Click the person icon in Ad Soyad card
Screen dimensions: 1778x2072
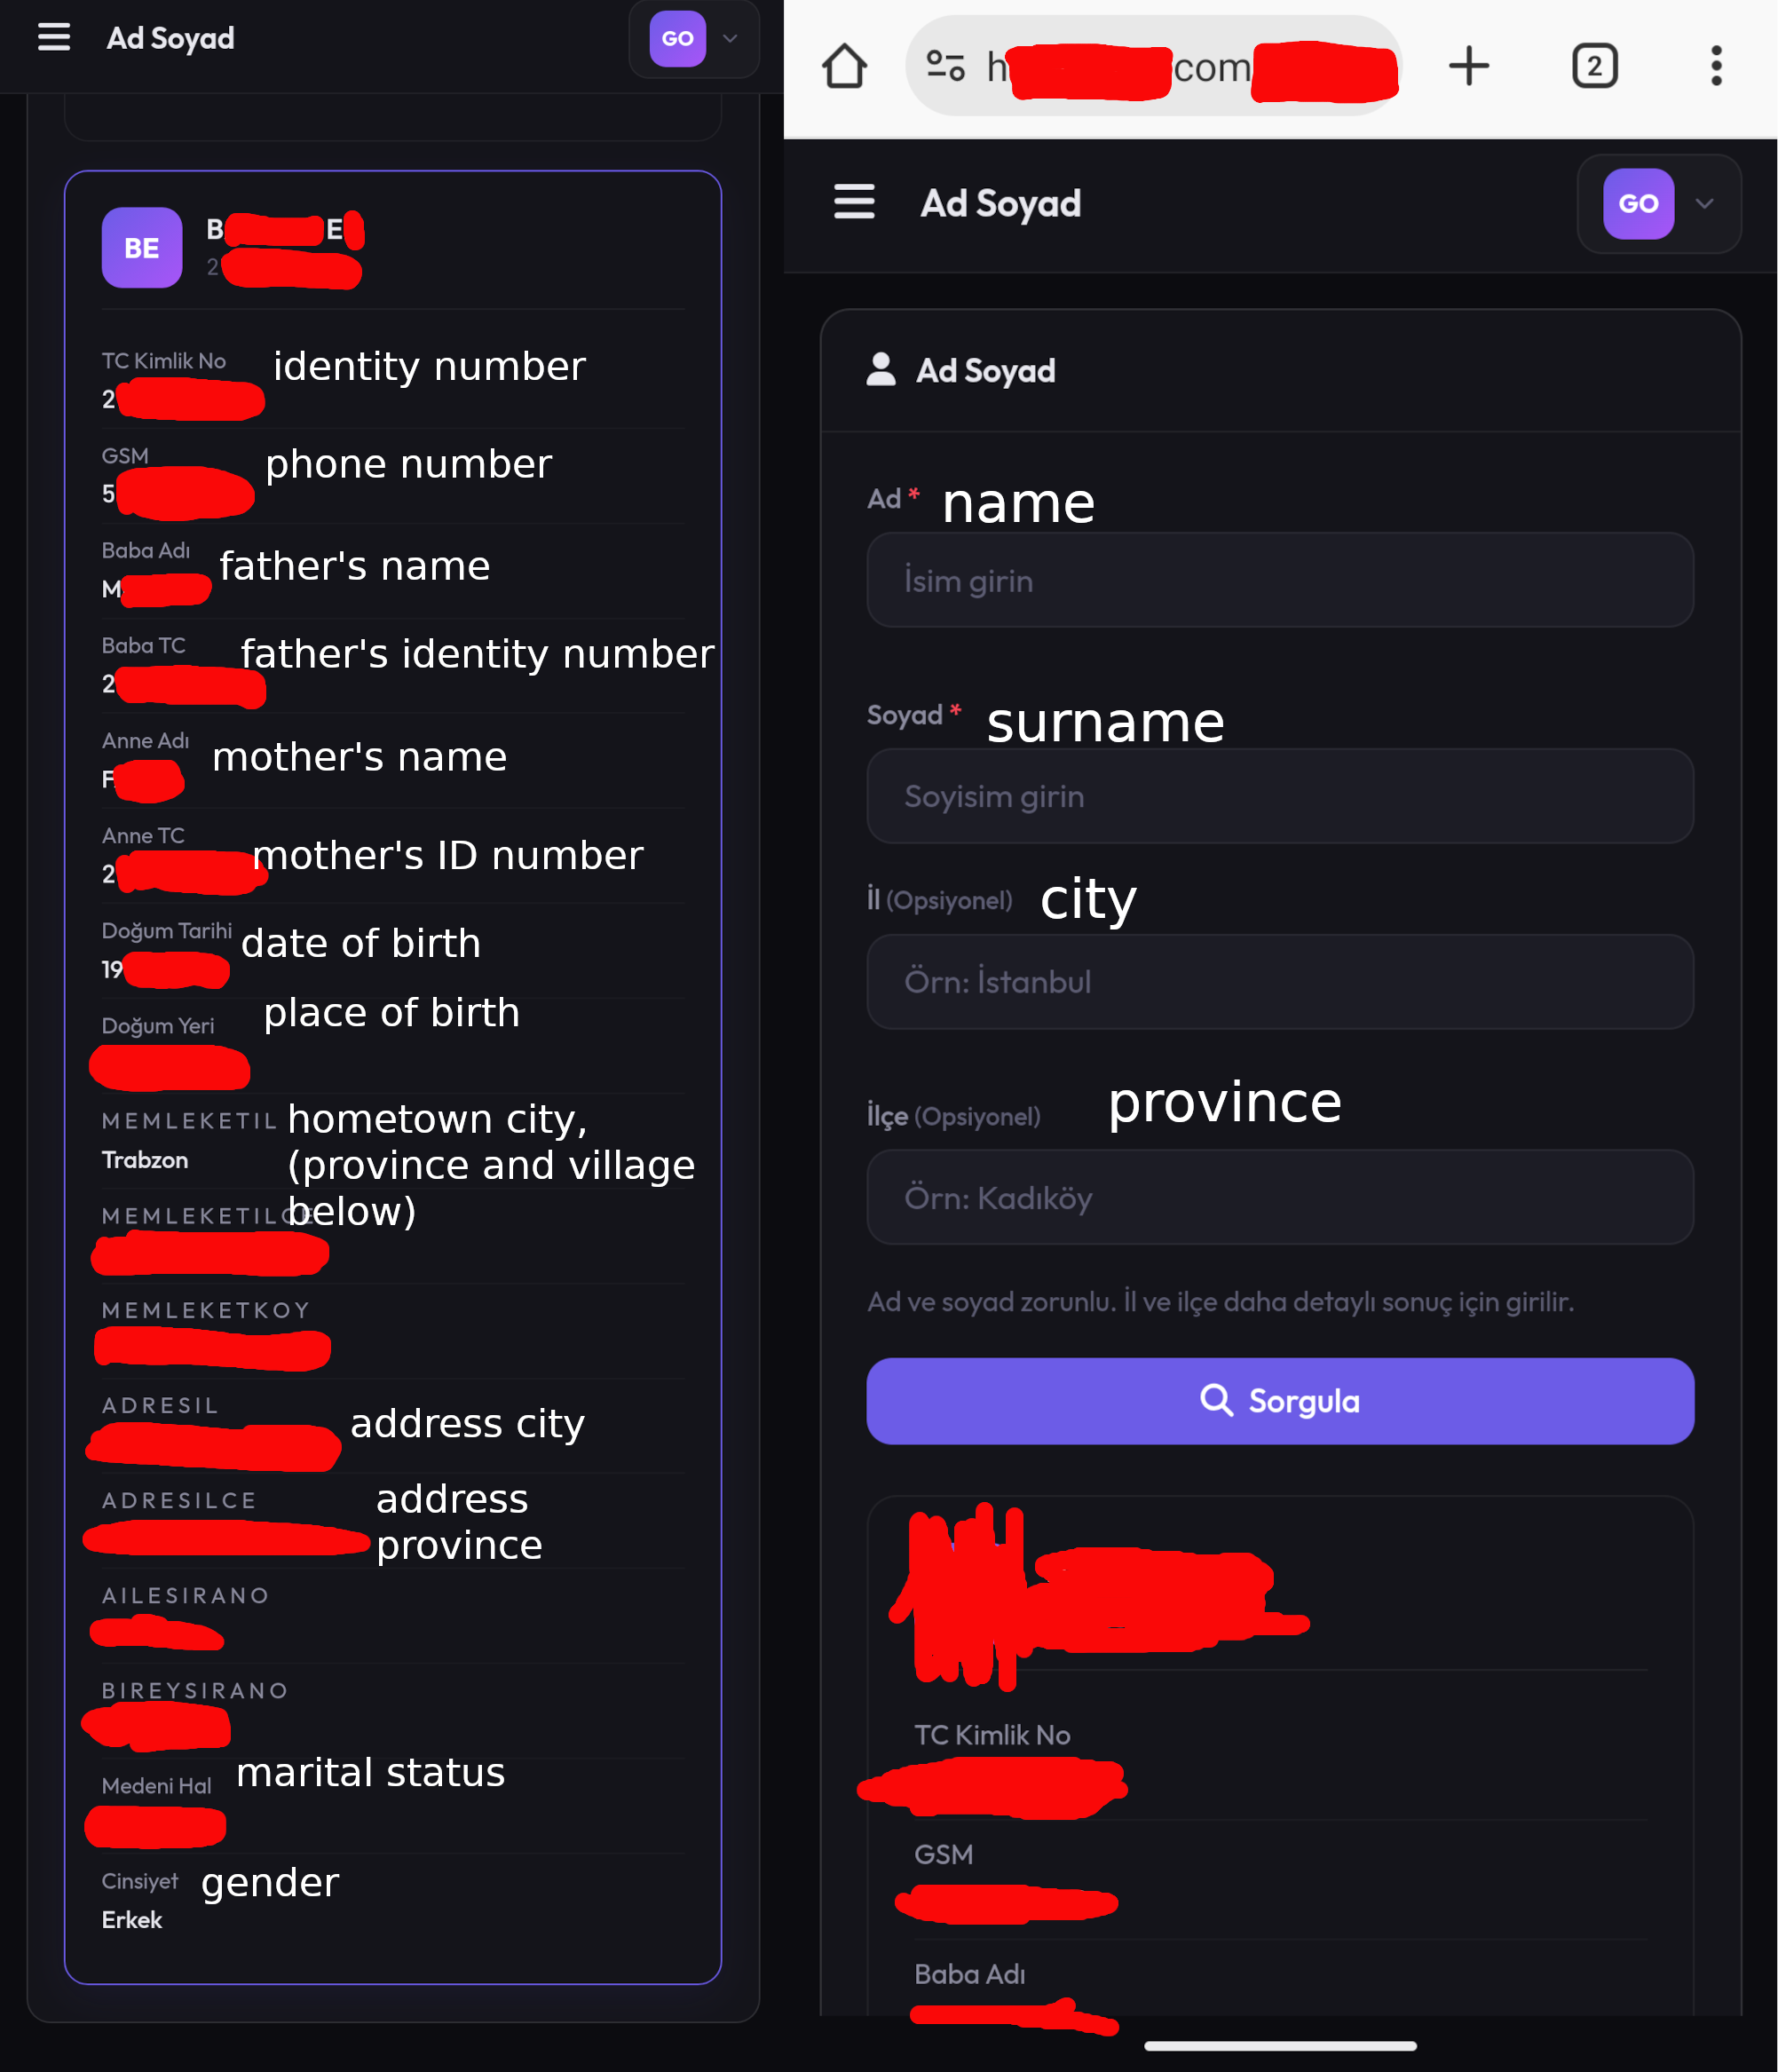pyautogui.click(x=881, y=369)
